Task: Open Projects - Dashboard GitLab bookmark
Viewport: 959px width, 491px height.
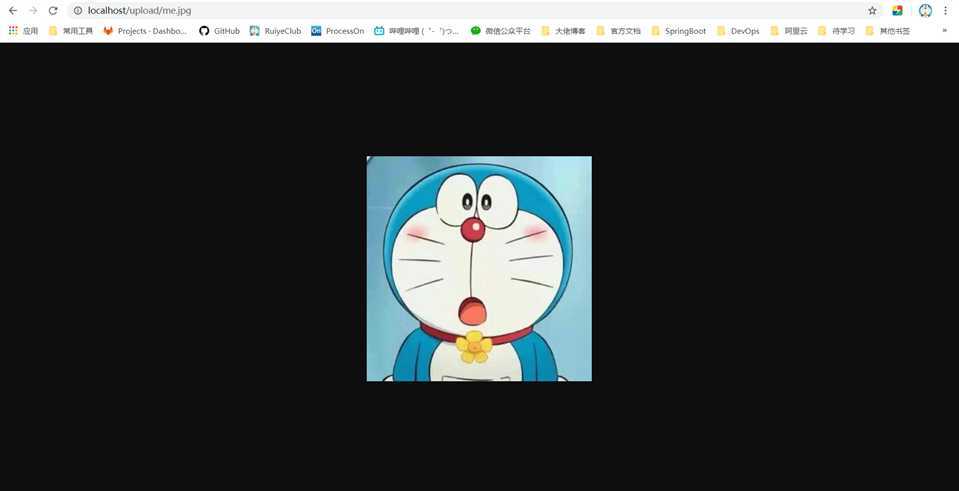Action: click(x=146, y=31)
